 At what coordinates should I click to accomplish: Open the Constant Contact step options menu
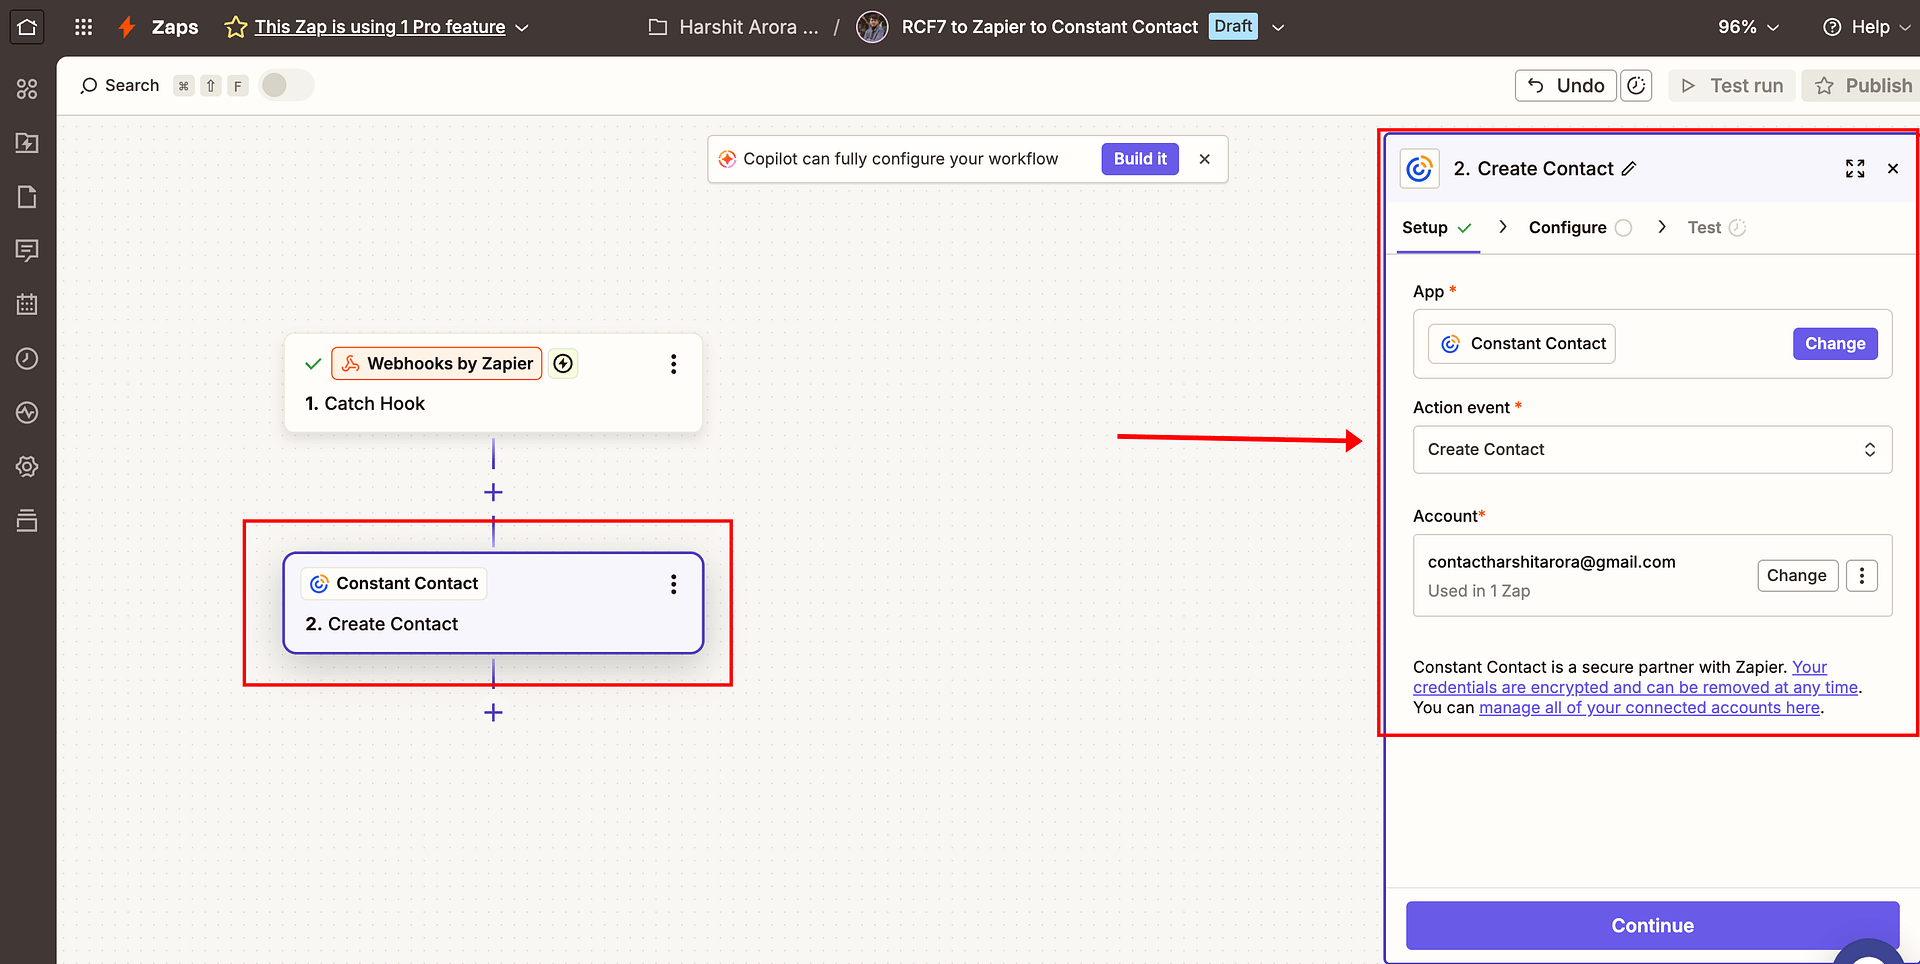pyautogui.click(x=674, y=584)
